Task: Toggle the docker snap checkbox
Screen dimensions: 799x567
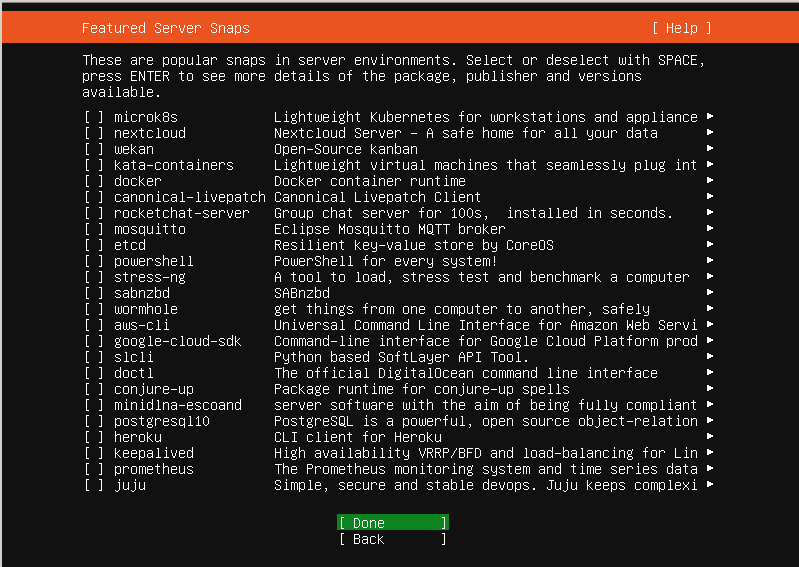Action: pos(94,181)
